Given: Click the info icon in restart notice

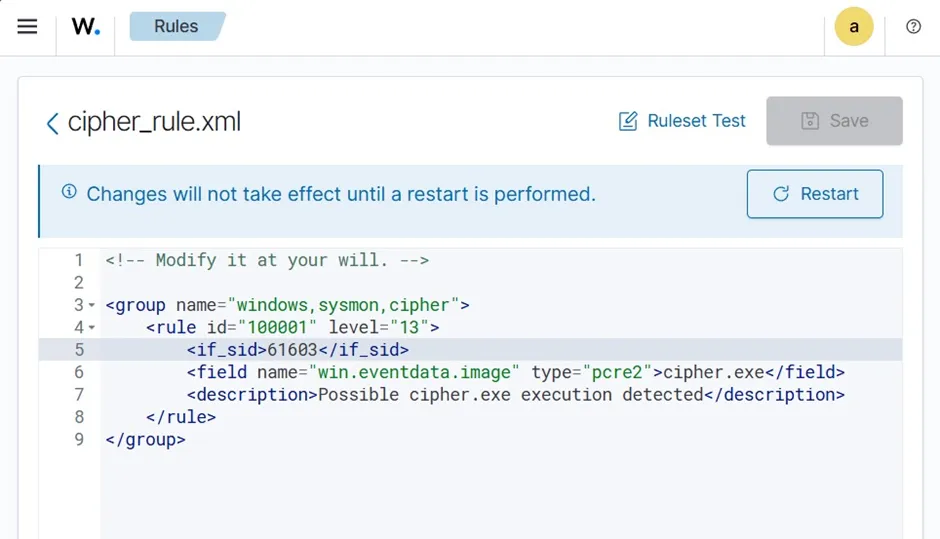Looking at the screenshot, I should (69, 192).
